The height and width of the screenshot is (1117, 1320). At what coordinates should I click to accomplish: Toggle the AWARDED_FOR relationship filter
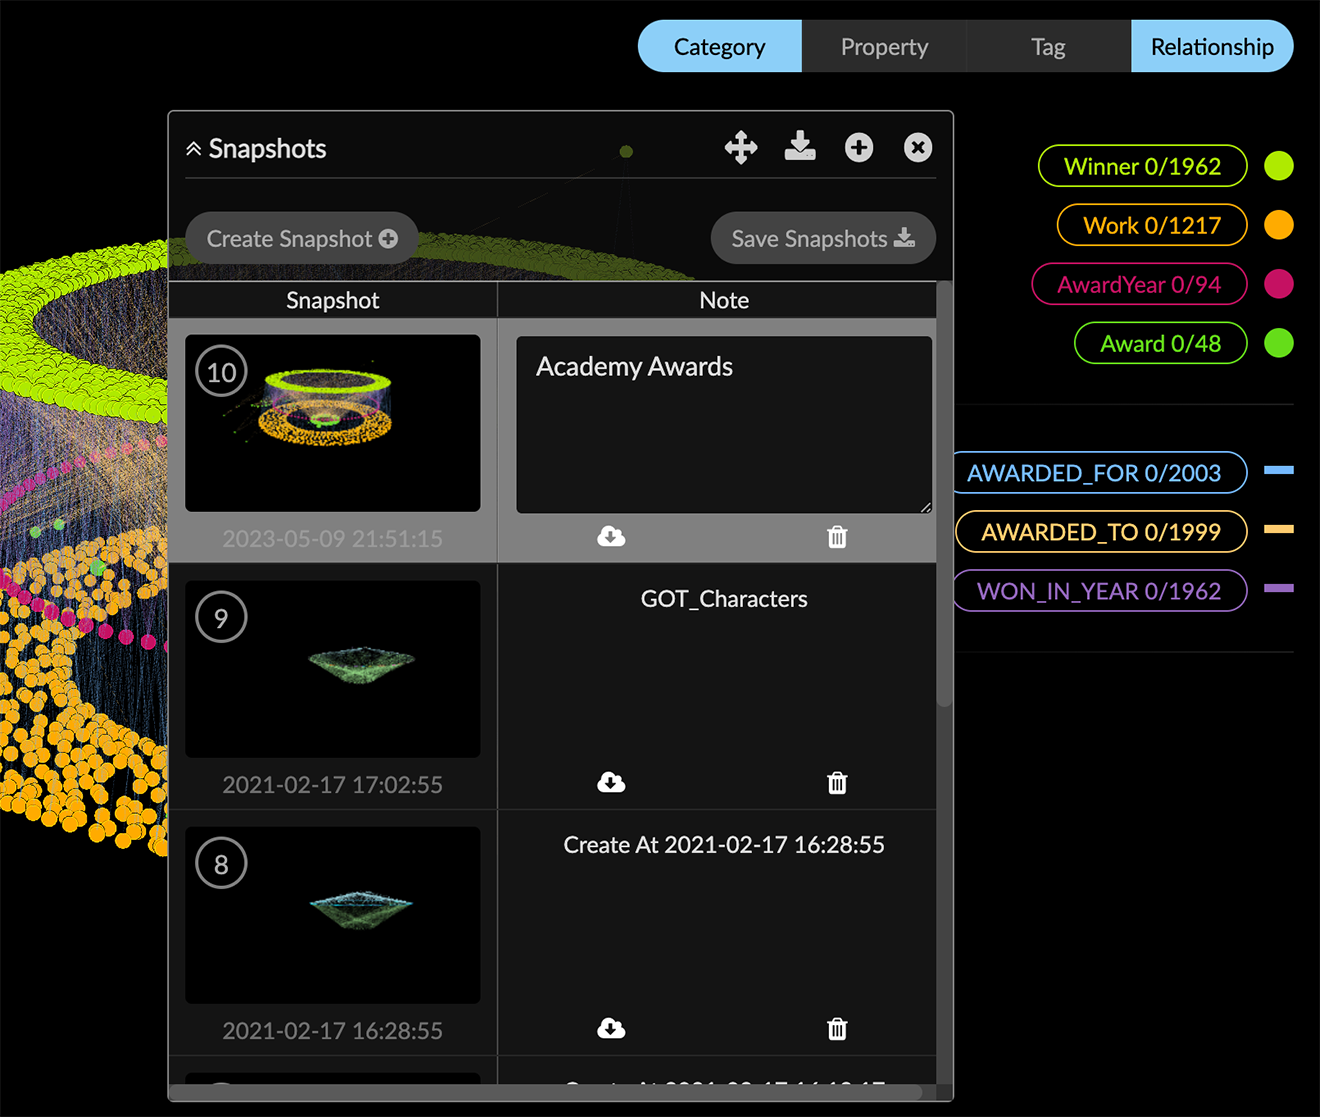[x=1094, y=473]
